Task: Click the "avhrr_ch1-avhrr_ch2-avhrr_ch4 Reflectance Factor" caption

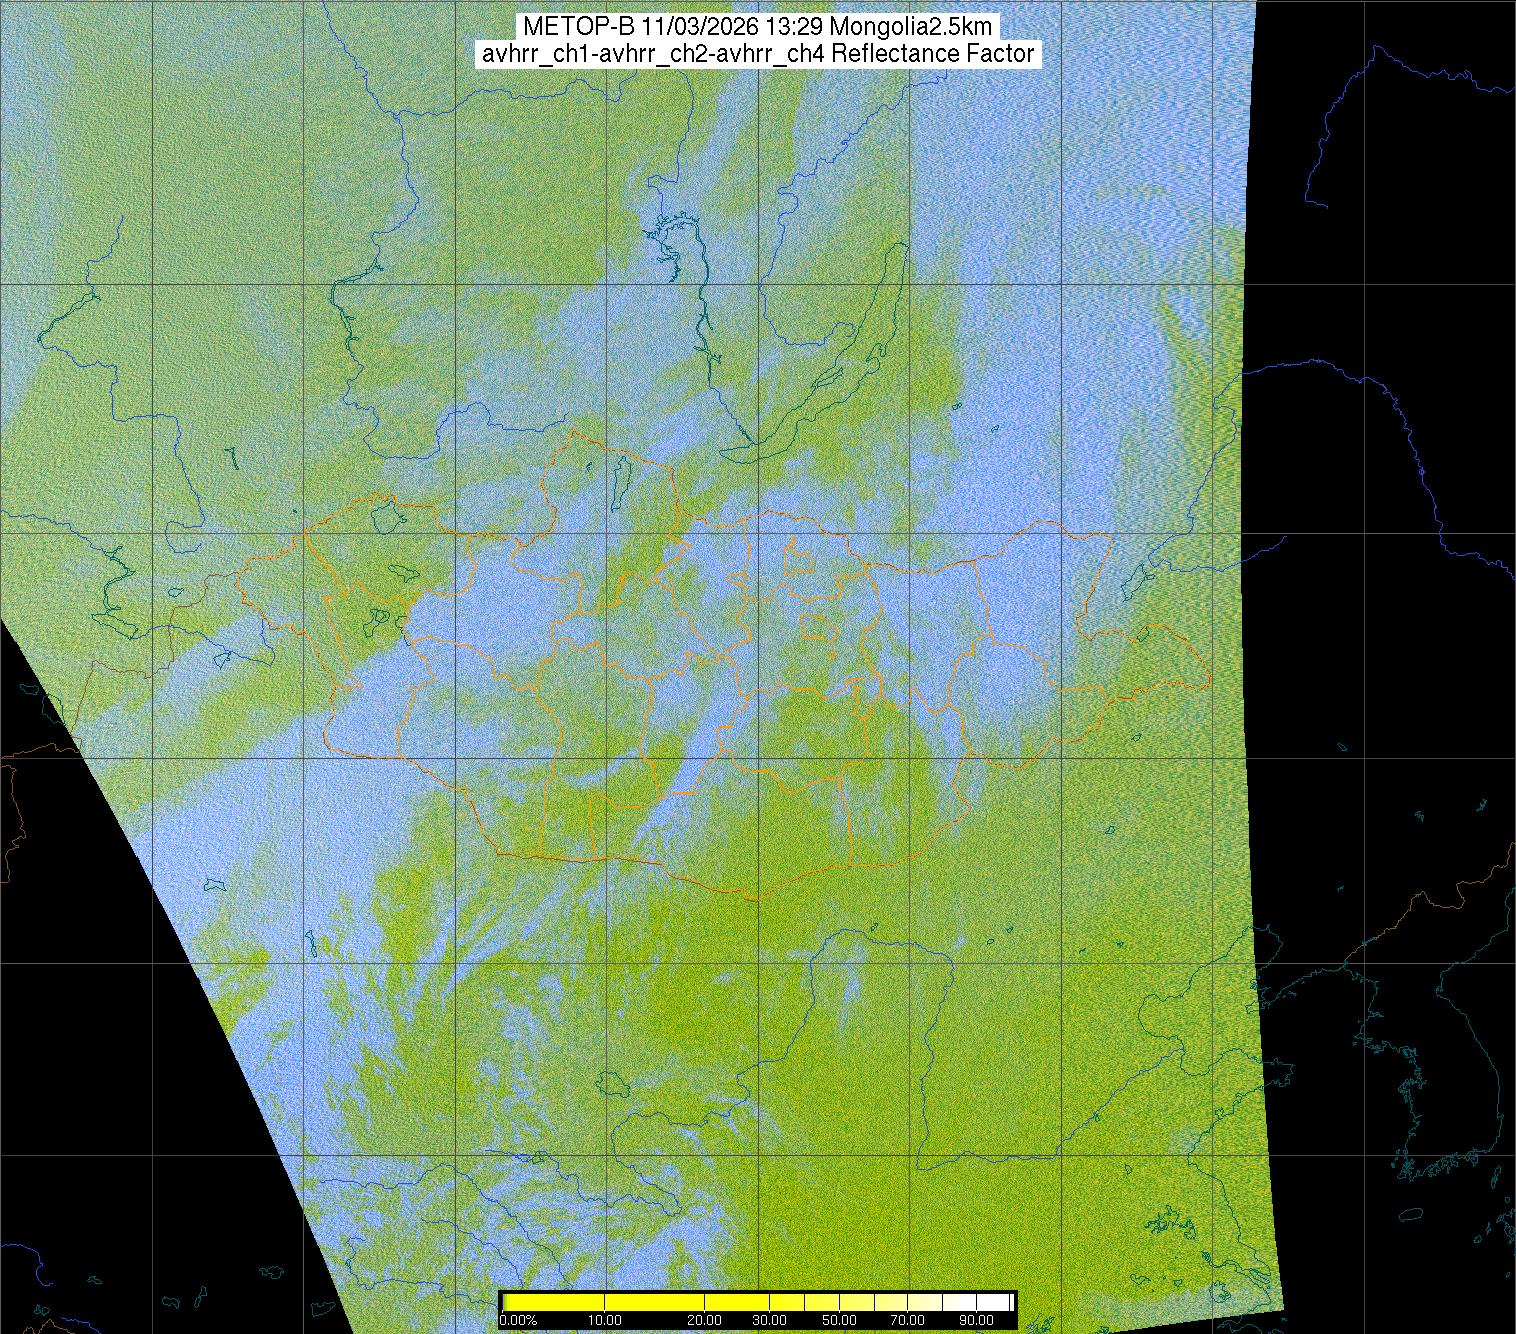Action: (758, 54)
